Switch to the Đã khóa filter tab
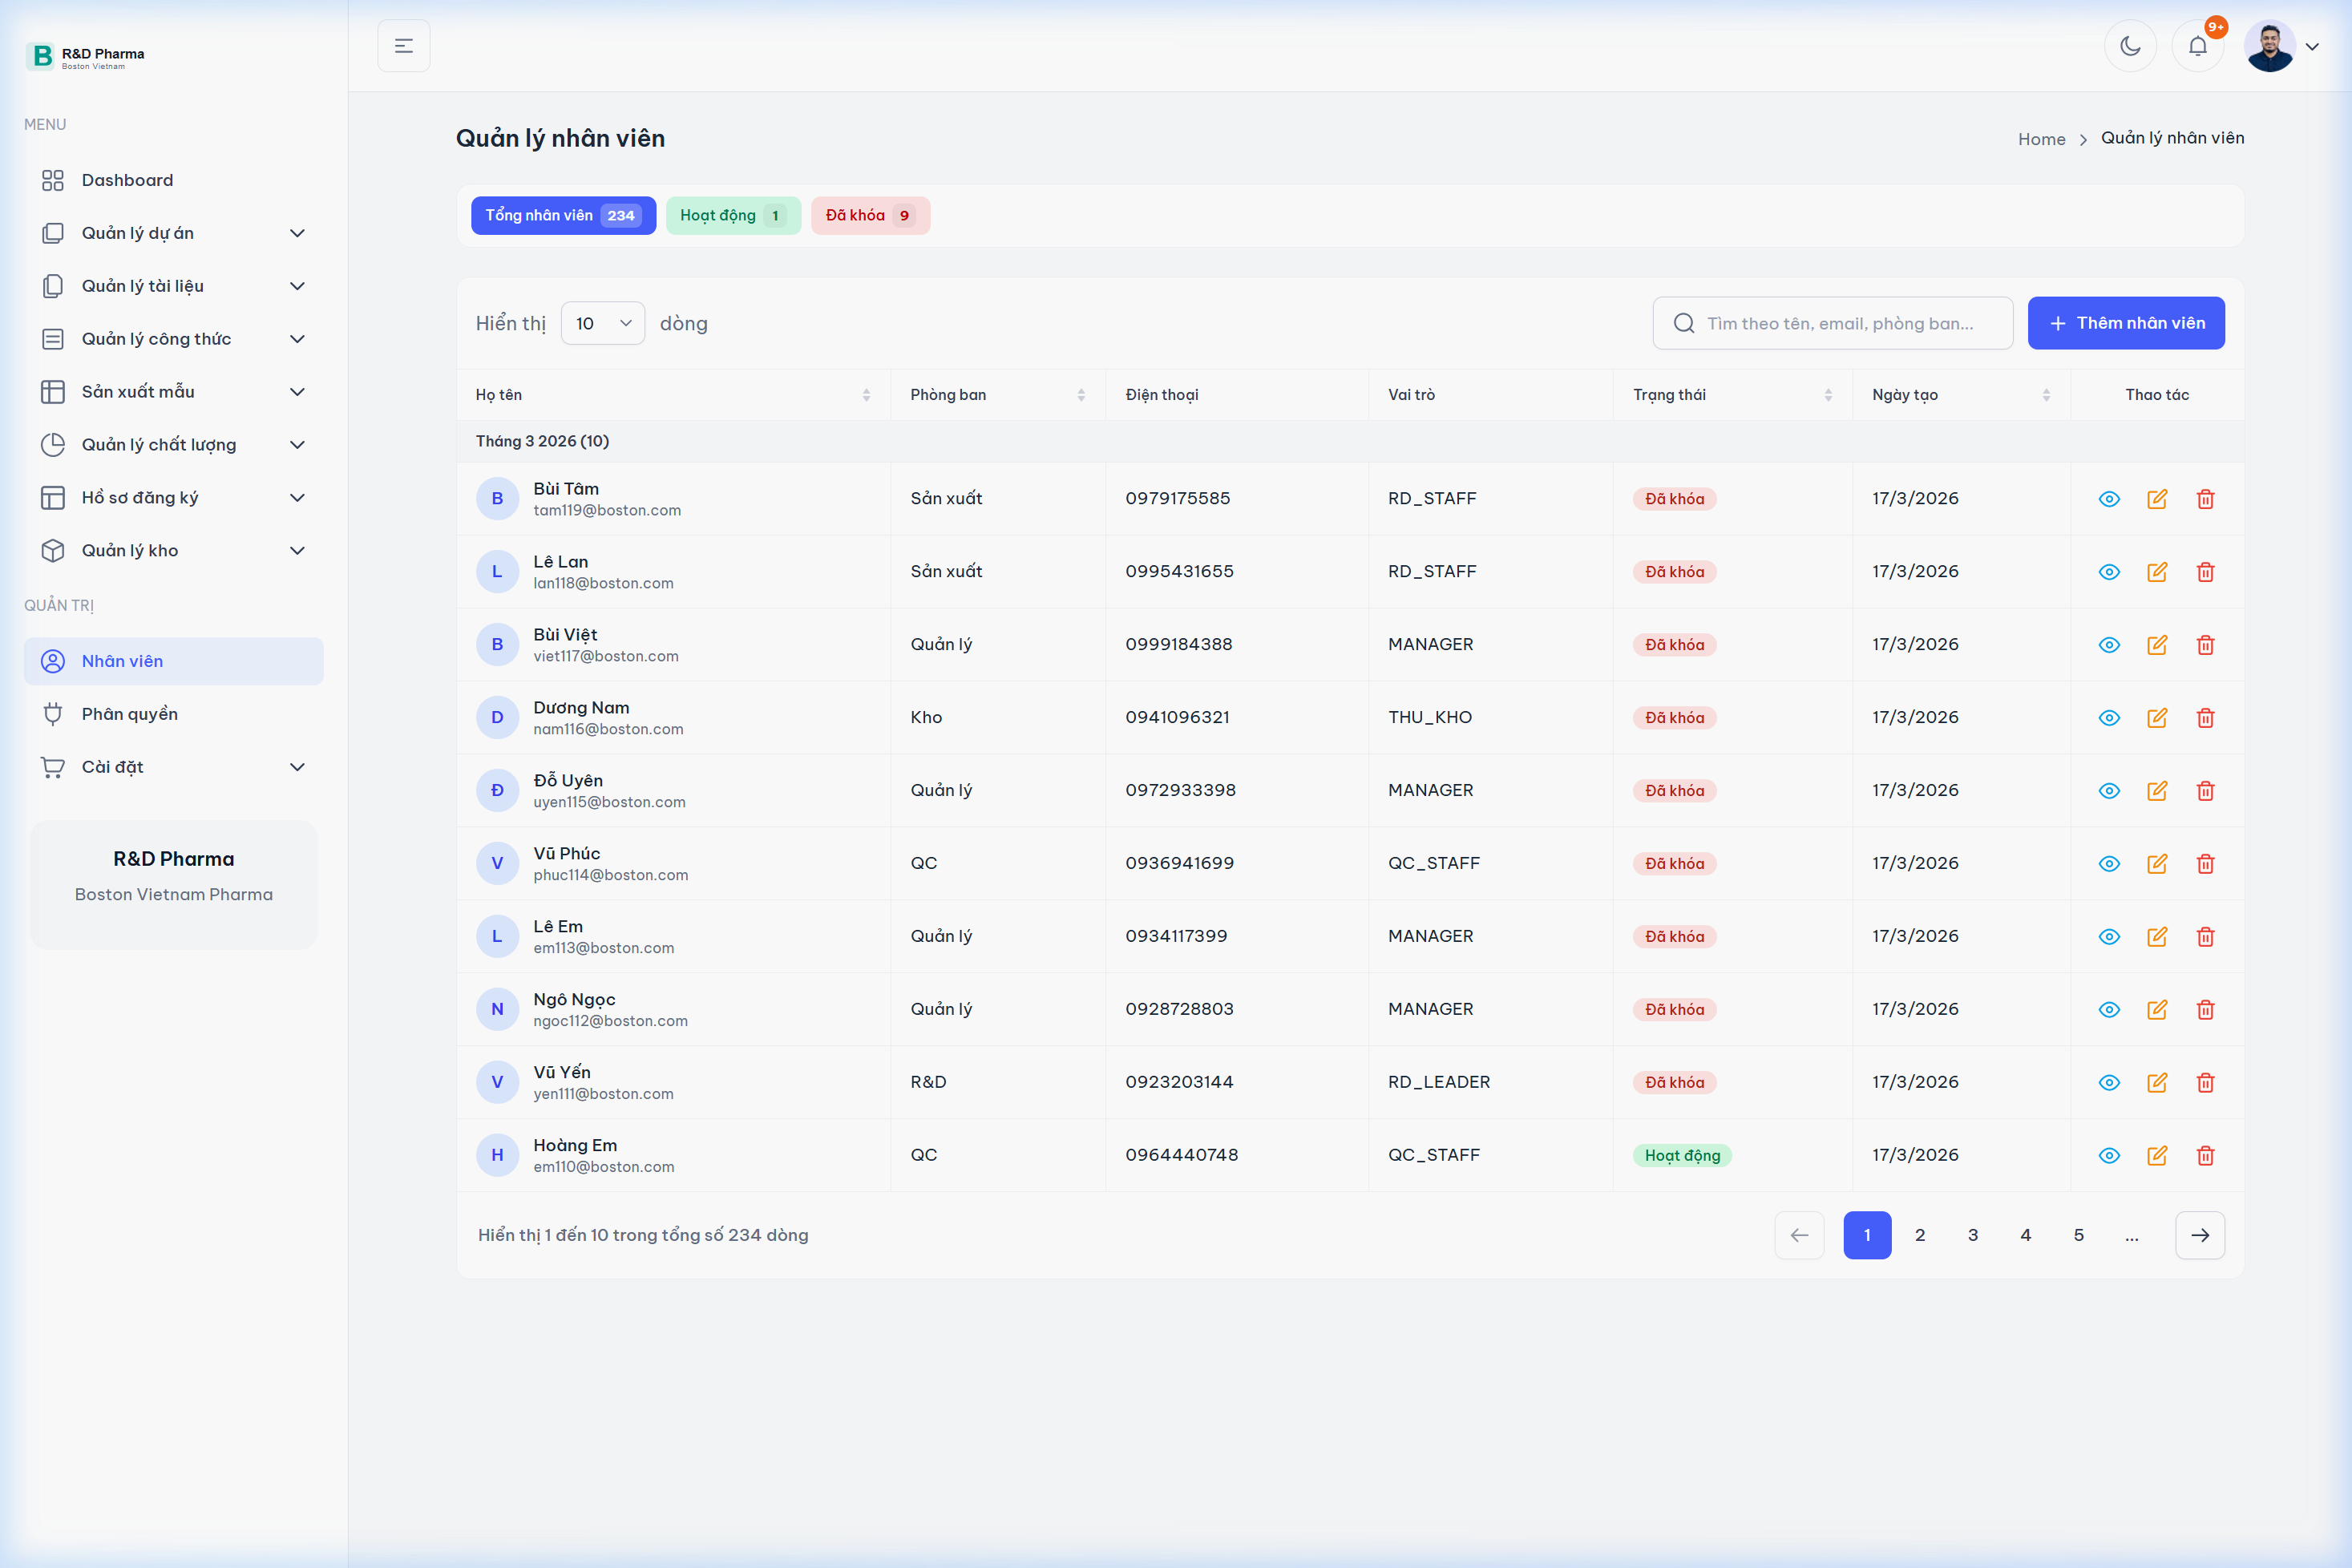 click(869, 215)
